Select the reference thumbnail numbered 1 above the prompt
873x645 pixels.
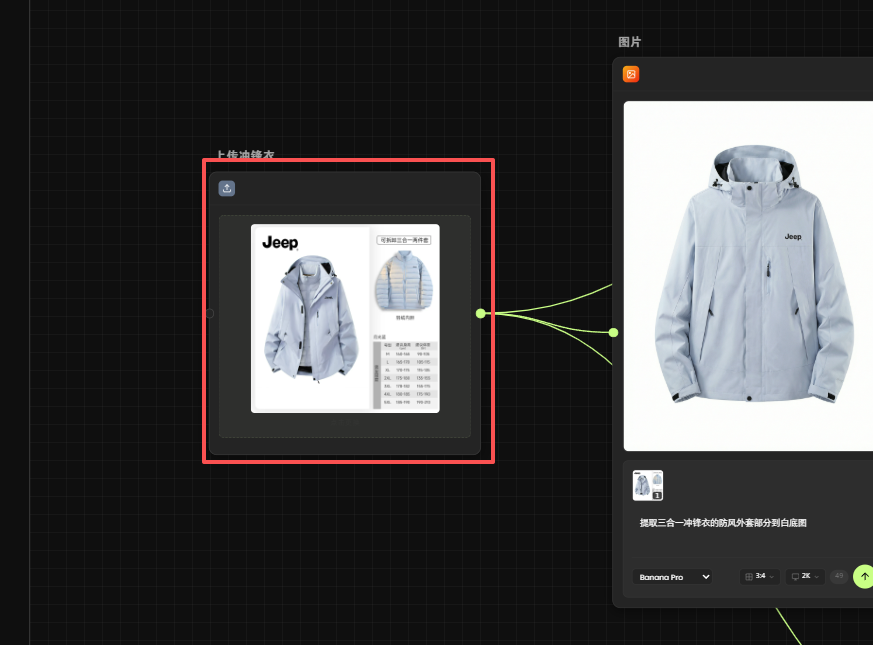point(648,485)
